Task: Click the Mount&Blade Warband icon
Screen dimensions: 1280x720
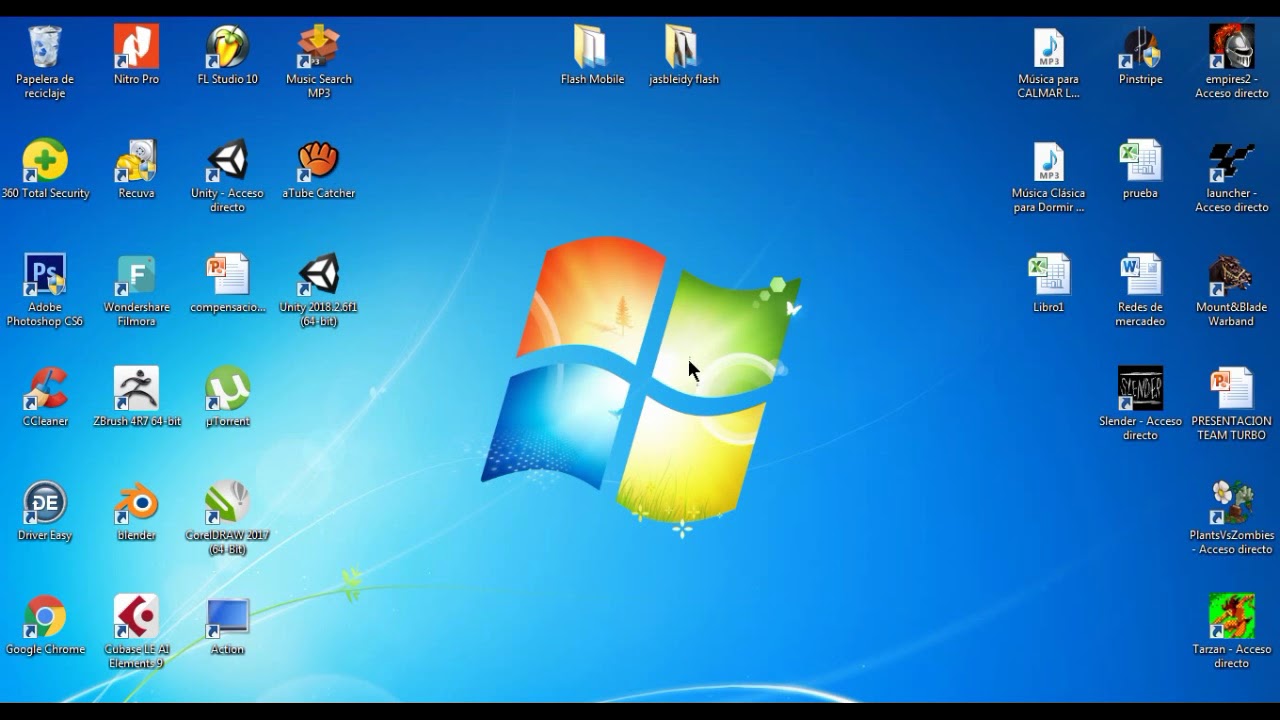Action: tap(1231, 275)
